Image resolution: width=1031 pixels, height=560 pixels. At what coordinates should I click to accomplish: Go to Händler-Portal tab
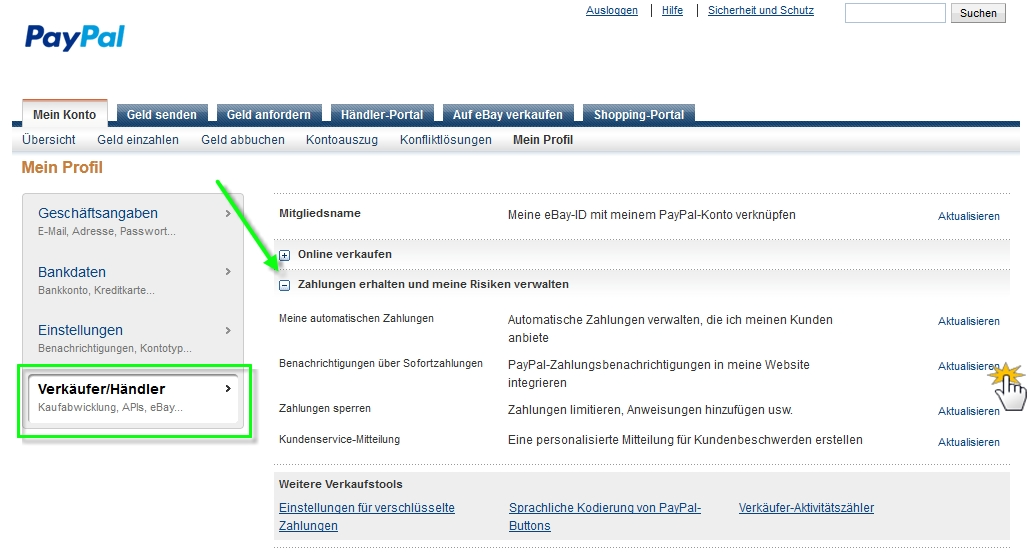pyautogui.click(x=382, y=114)
